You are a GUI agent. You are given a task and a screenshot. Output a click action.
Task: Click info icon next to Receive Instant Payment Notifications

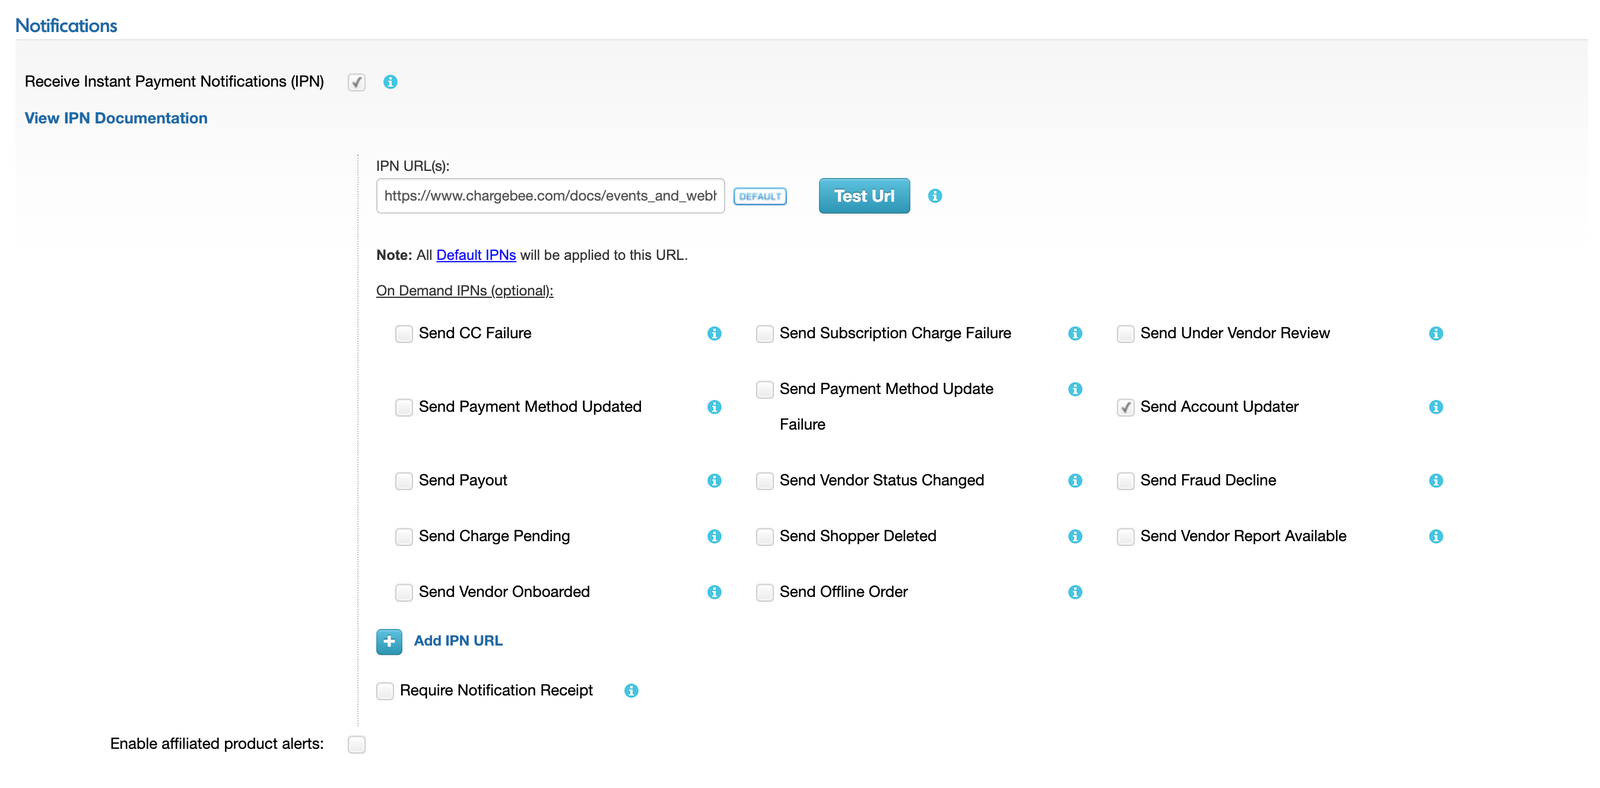pos(390,82)
